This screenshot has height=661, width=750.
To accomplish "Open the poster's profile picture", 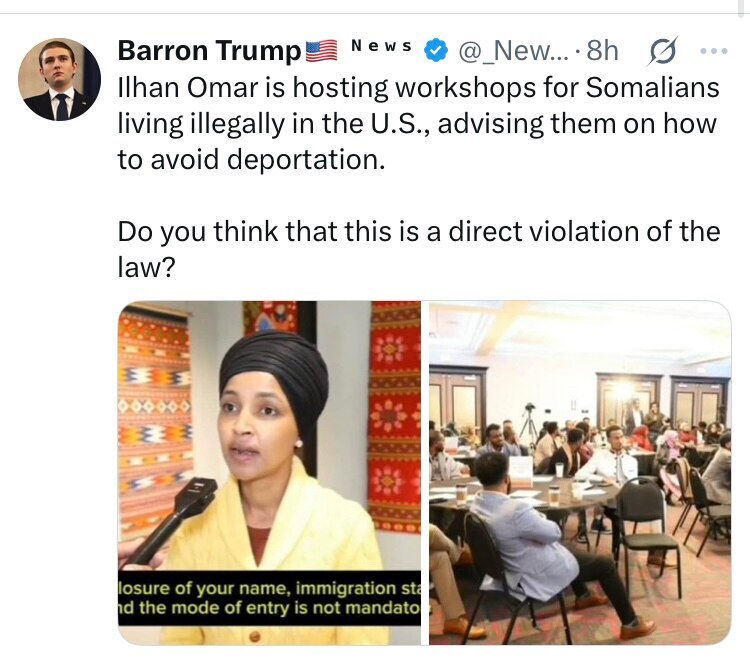I will tap(60, 79).
